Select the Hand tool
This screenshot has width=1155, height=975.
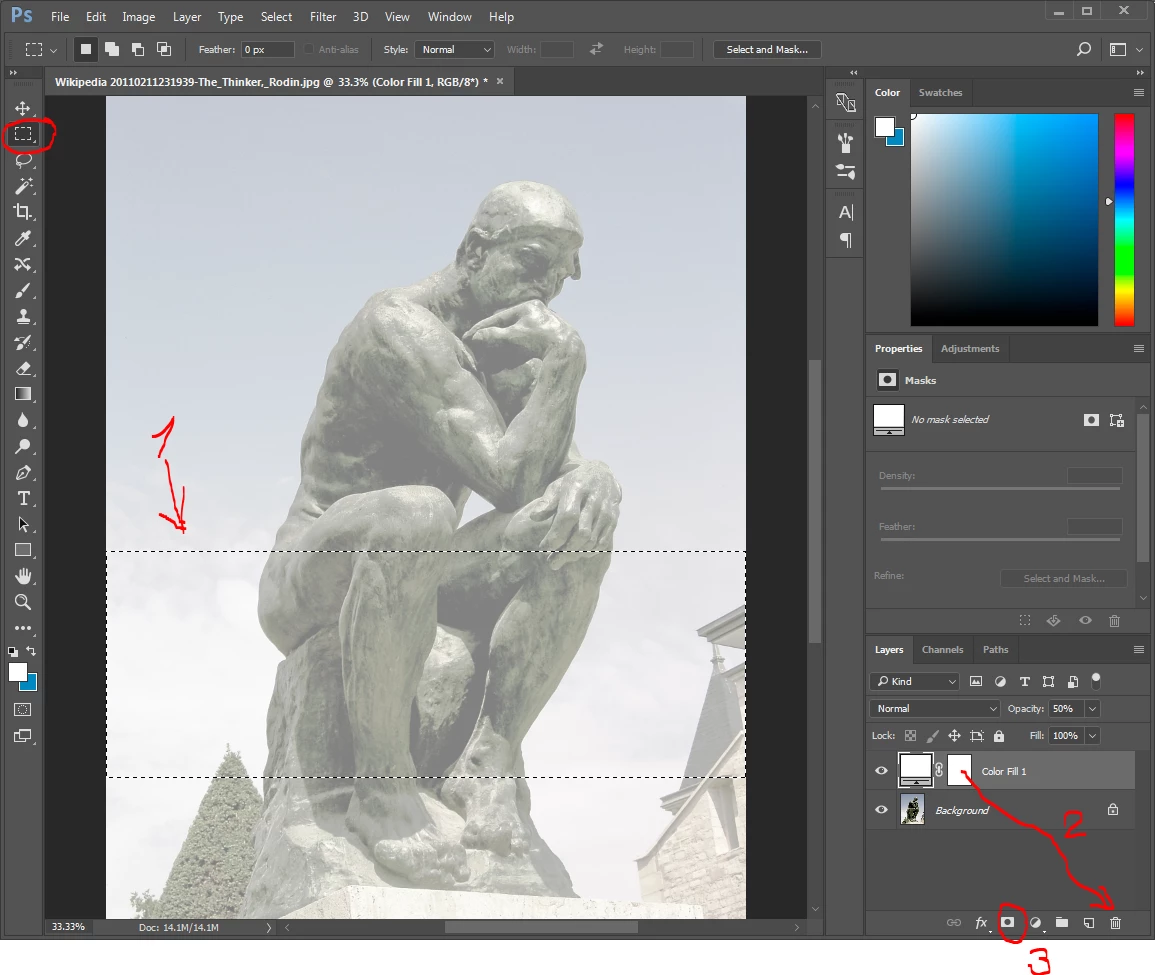tap(23, 576)
